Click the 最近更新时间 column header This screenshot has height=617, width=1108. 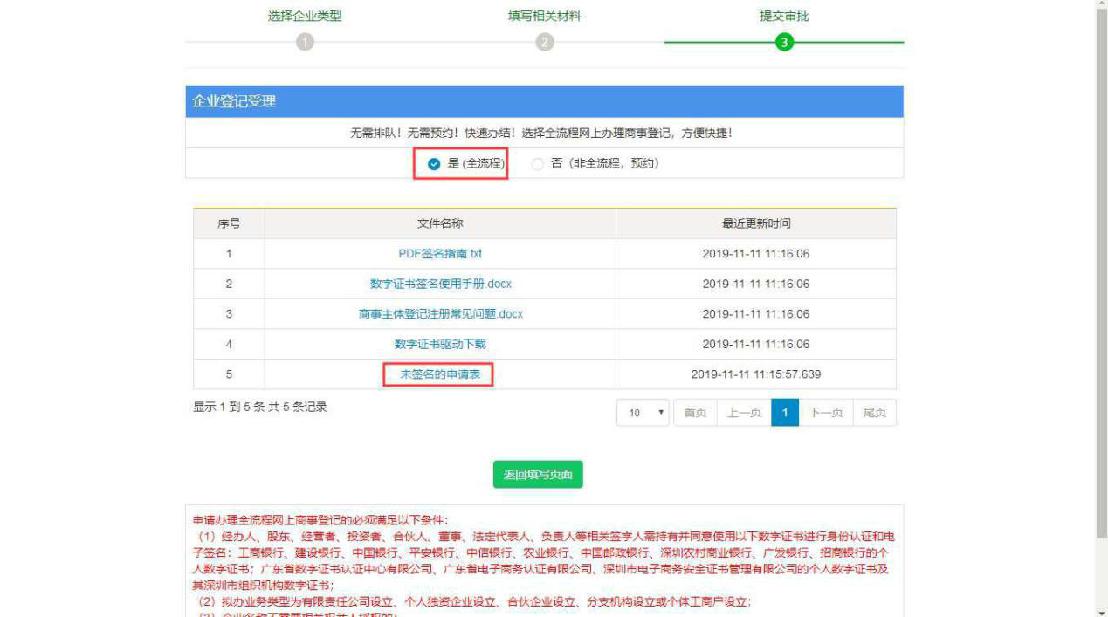point(756,224)
